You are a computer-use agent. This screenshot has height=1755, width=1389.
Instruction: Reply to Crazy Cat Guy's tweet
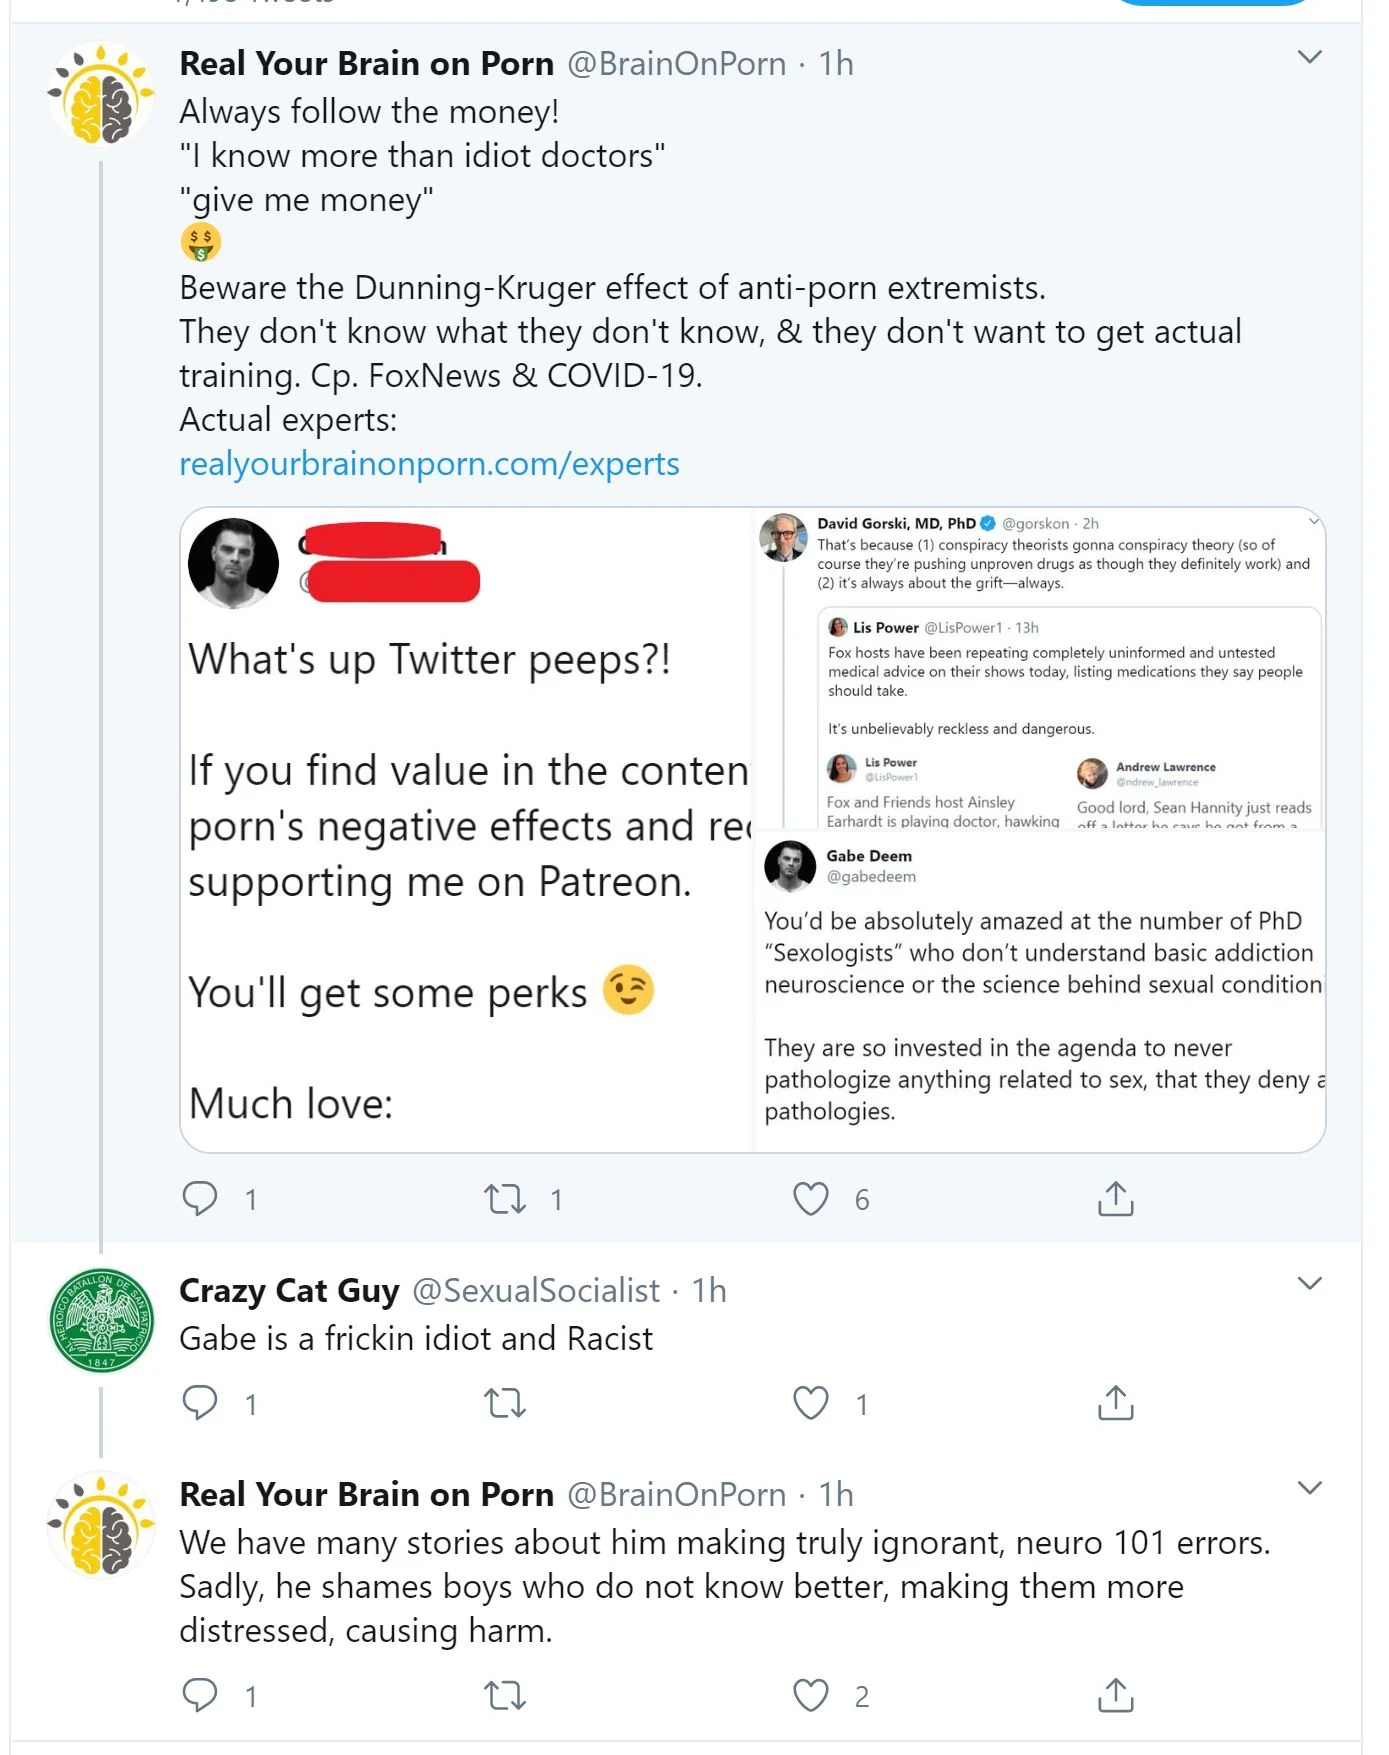pos(200,1403)
